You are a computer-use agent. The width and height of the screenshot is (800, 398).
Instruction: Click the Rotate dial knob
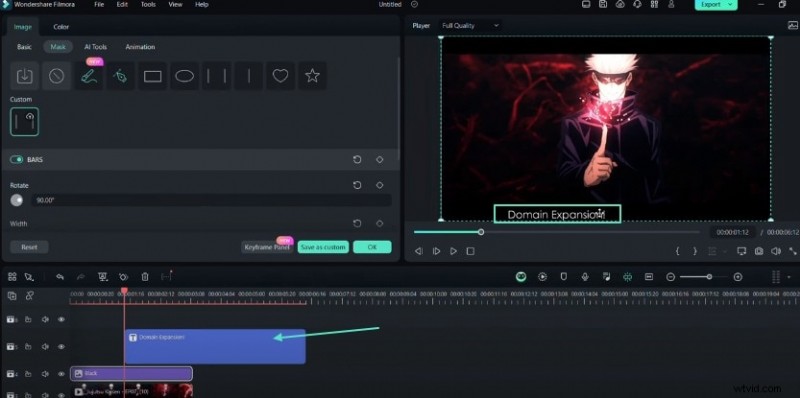(17, 200)
